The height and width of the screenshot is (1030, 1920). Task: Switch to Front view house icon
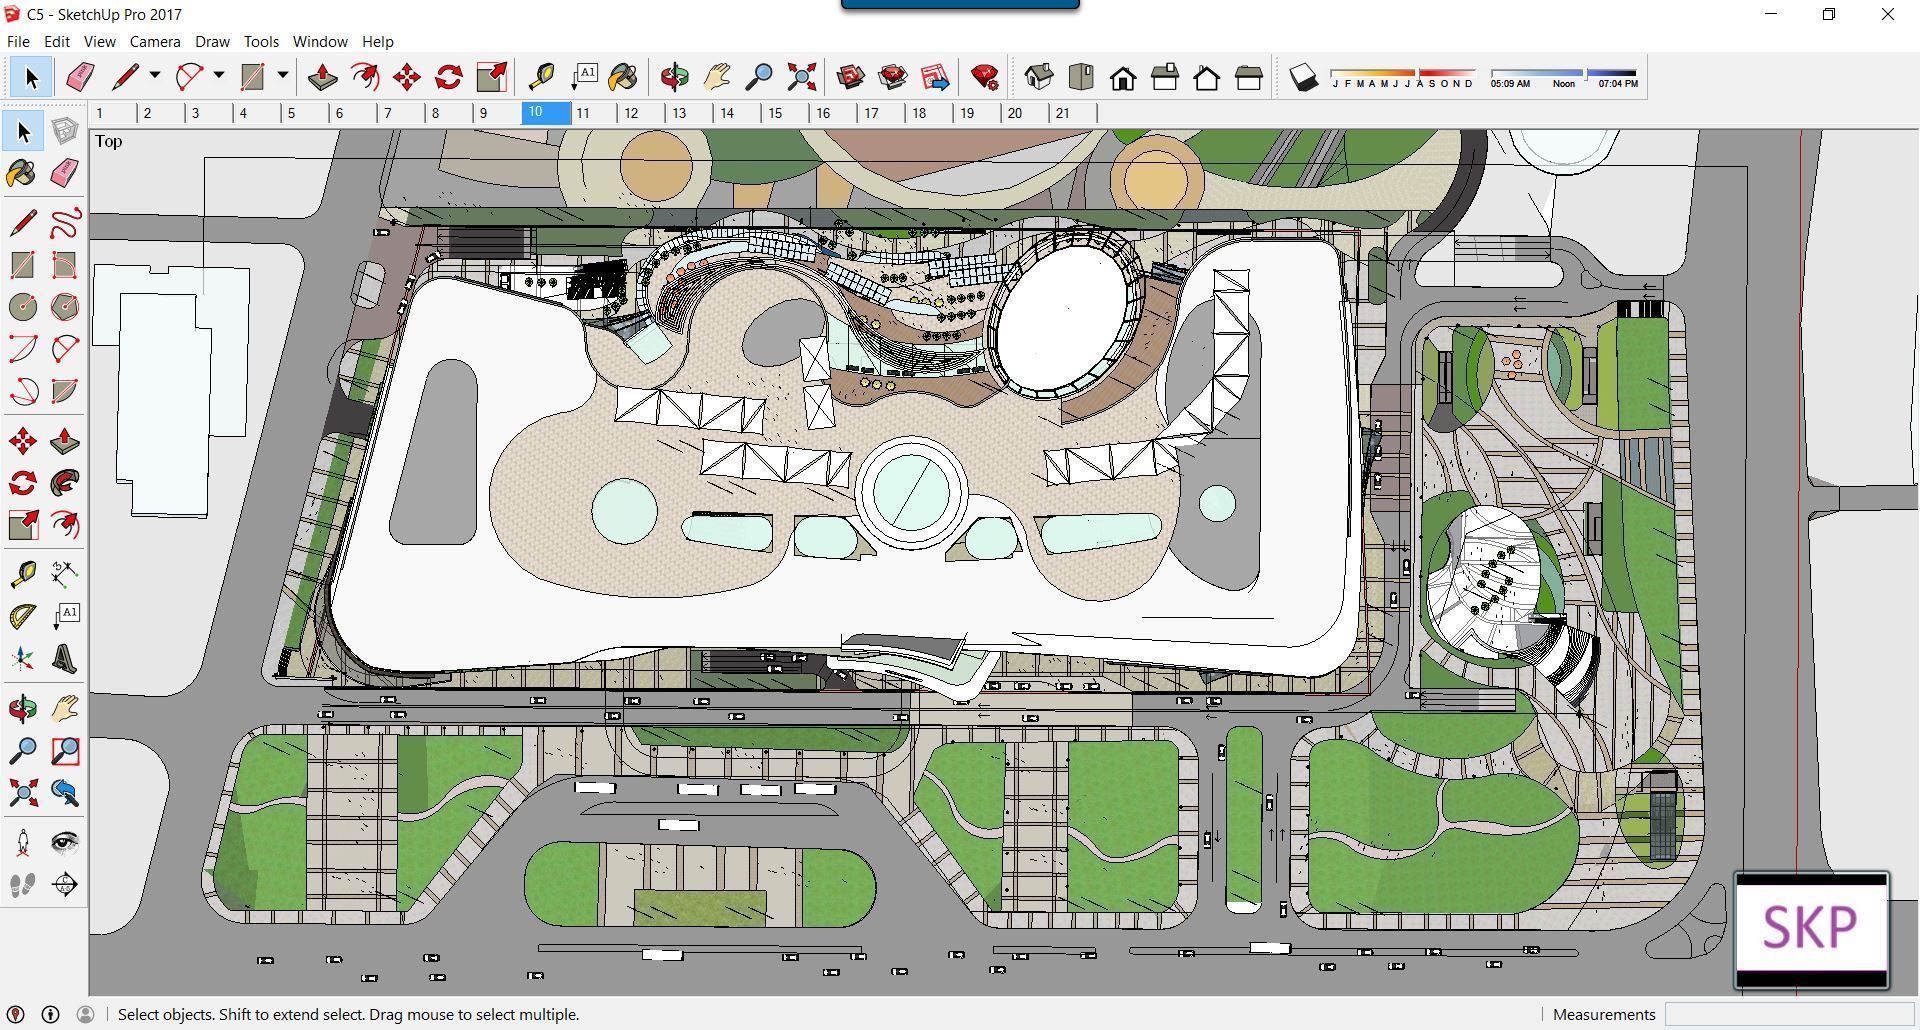point(1123,77)
